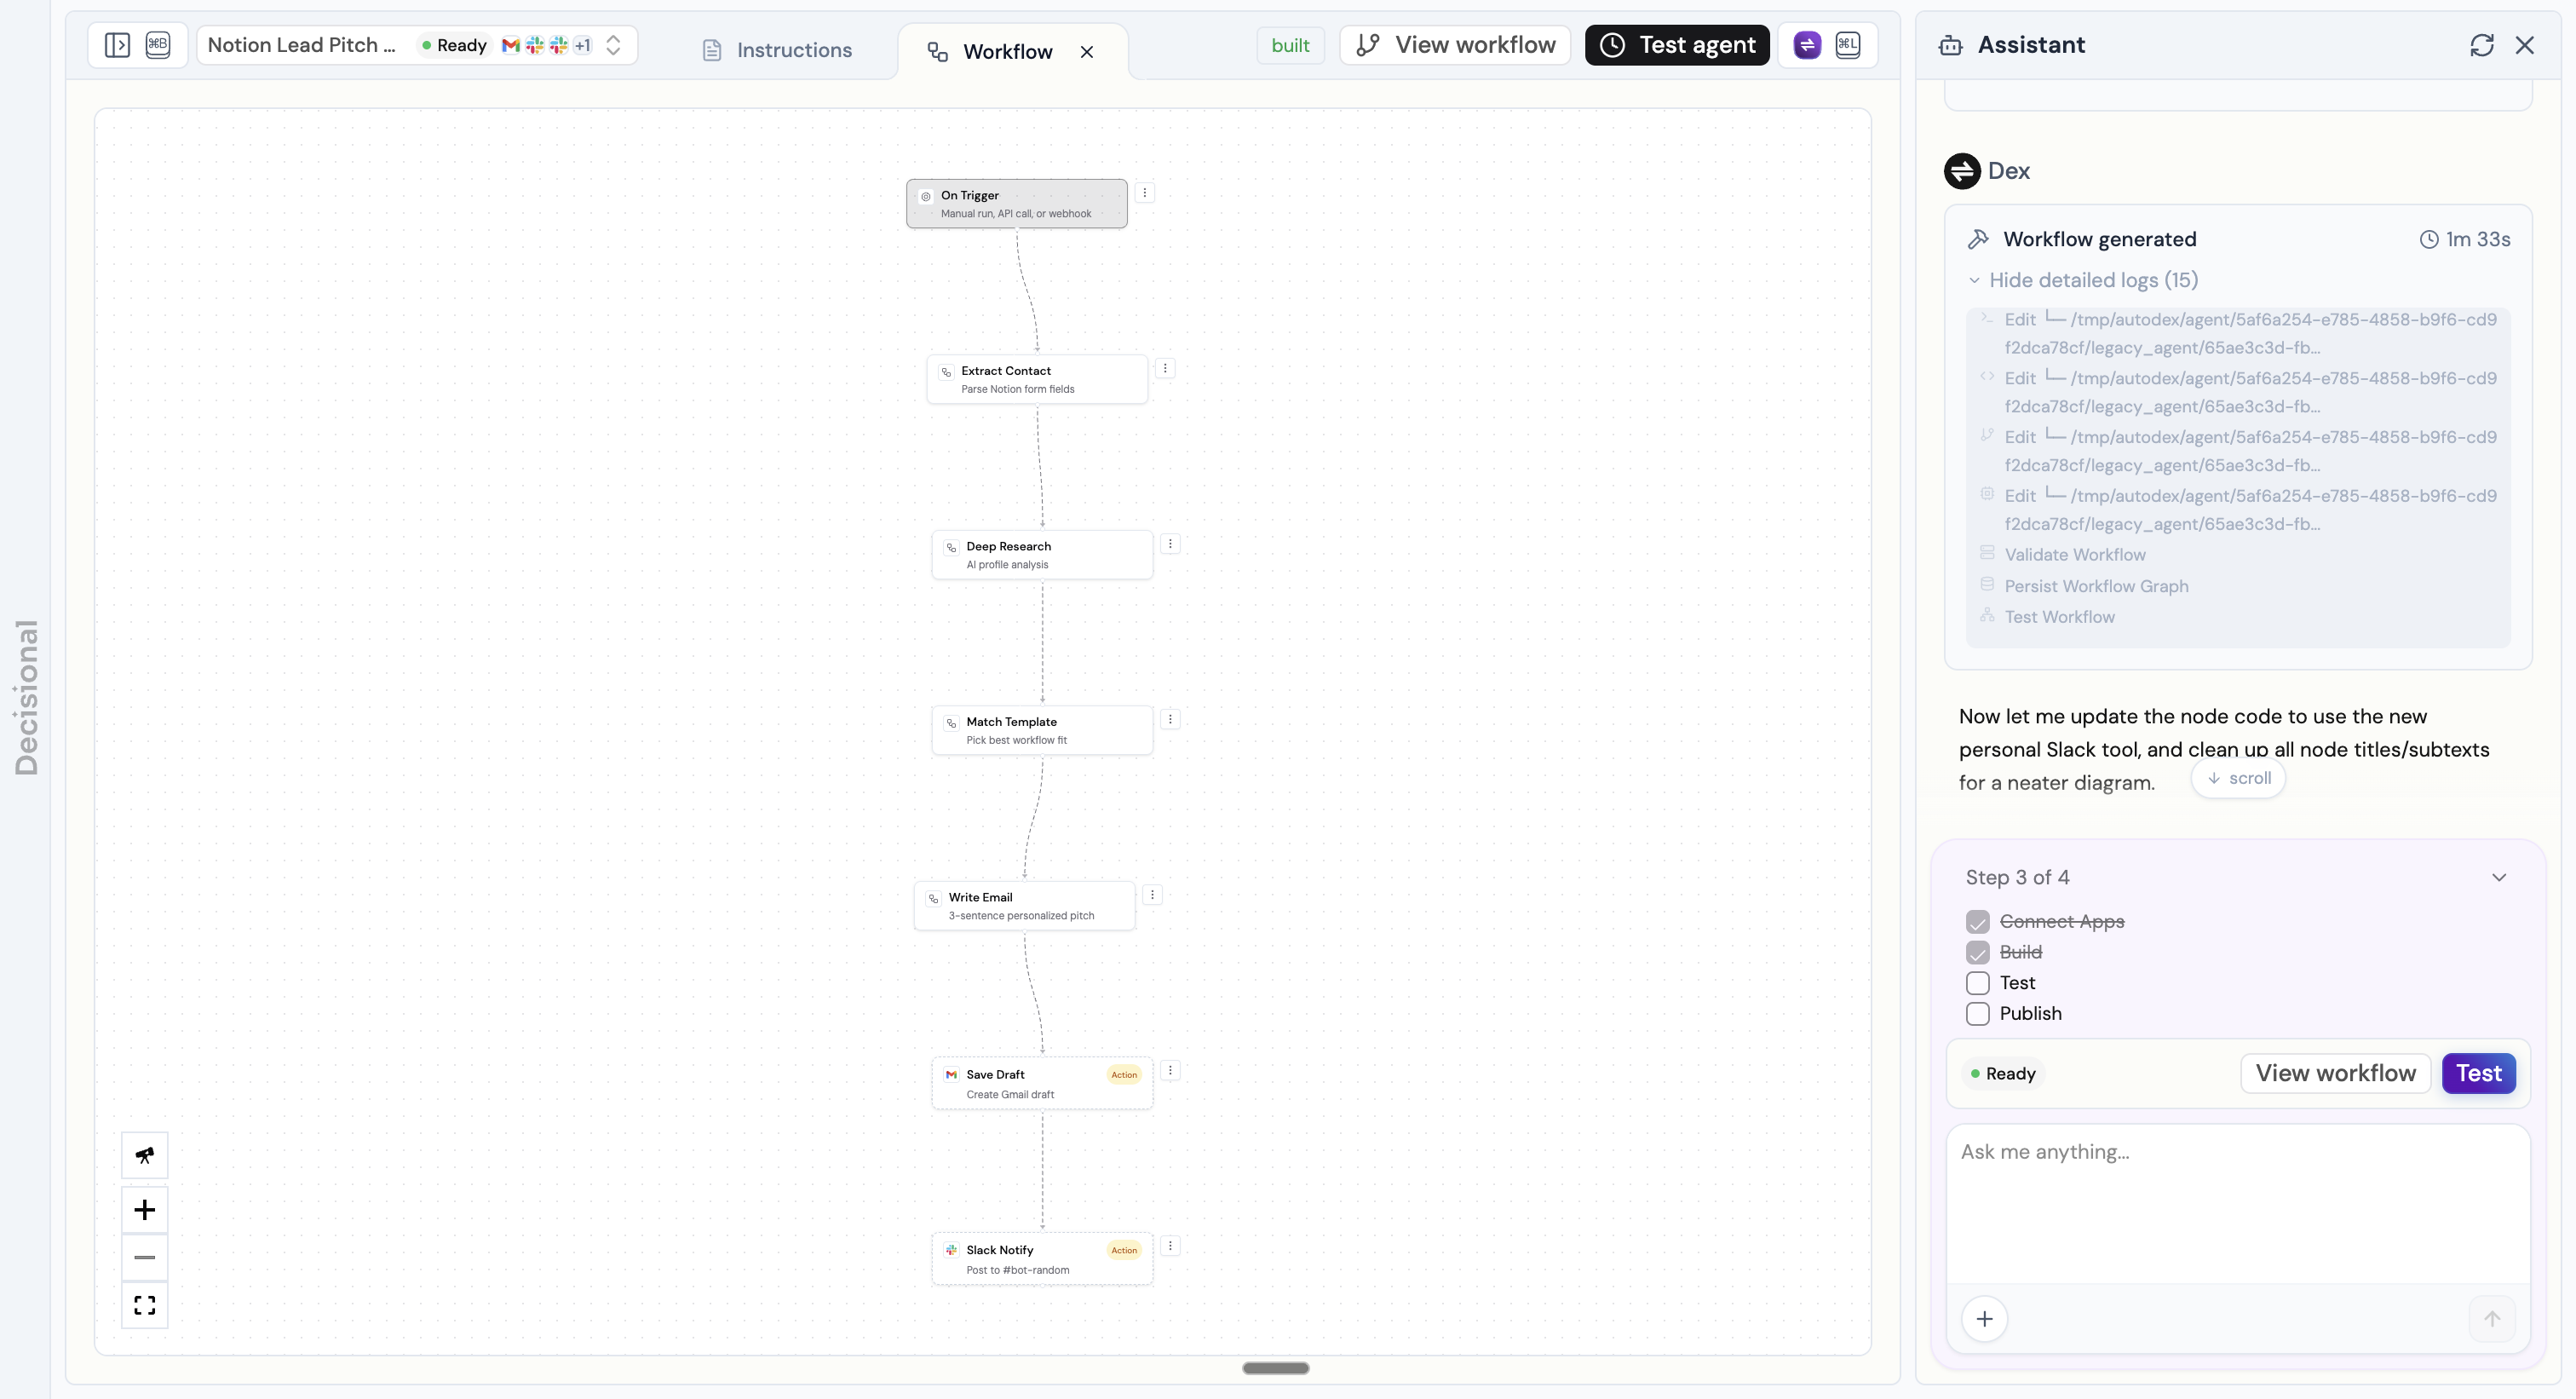Image resolution: width=2576 pixels, height=1399 pixels.
Task: Click the Test agent button
Action: [x=1676, y=44]
